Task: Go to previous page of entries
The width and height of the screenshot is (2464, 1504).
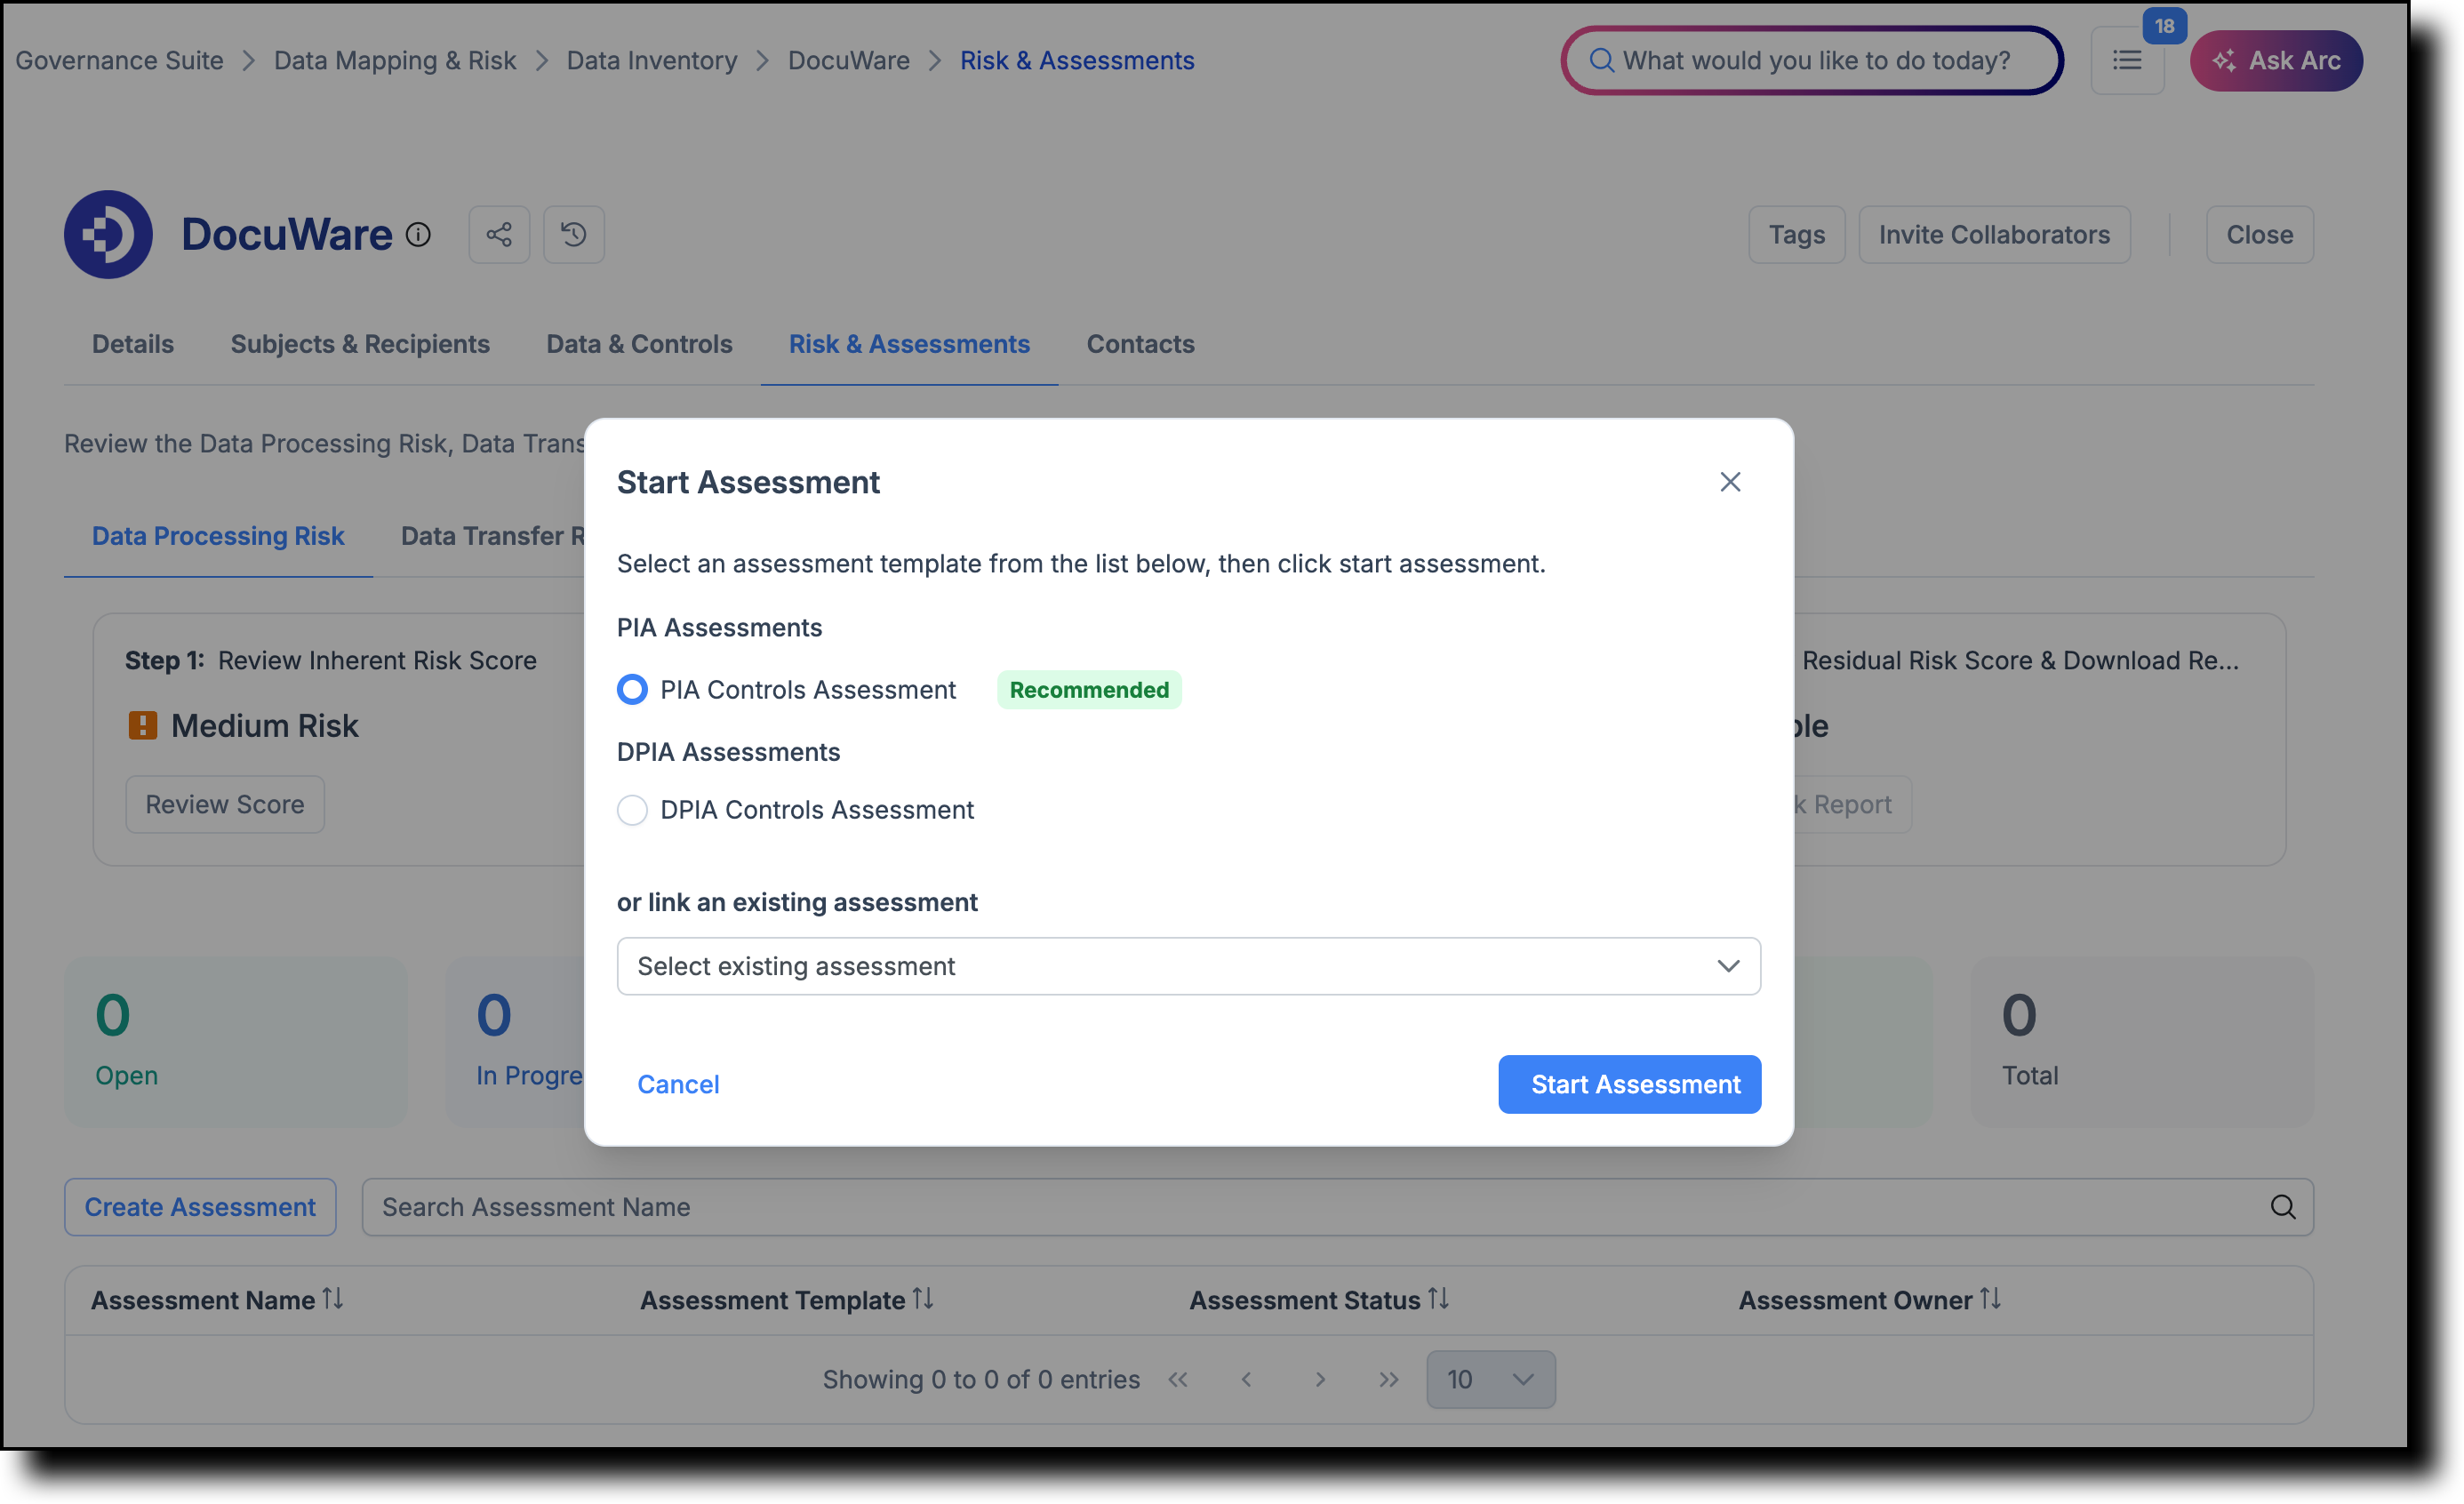Action: click(x=1246, y=1380)
